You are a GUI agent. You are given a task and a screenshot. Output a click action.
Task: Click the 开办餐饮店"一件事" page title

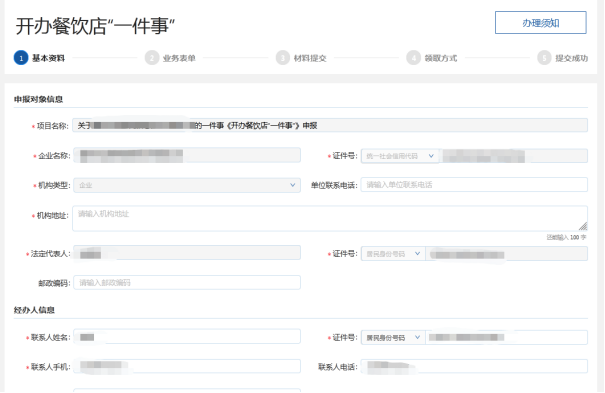point(95,26)
